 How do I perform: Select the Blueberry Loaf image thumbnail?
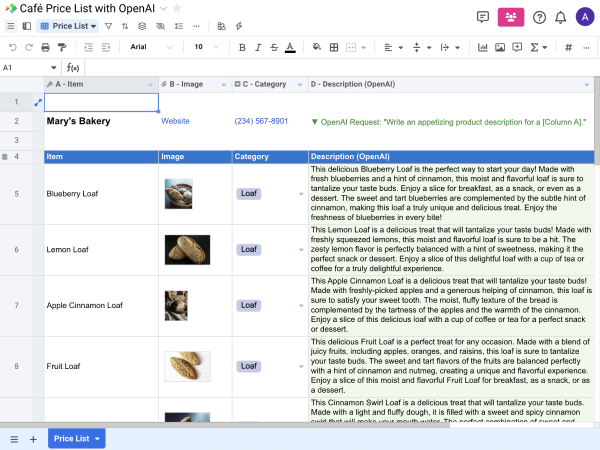point(179,194)
